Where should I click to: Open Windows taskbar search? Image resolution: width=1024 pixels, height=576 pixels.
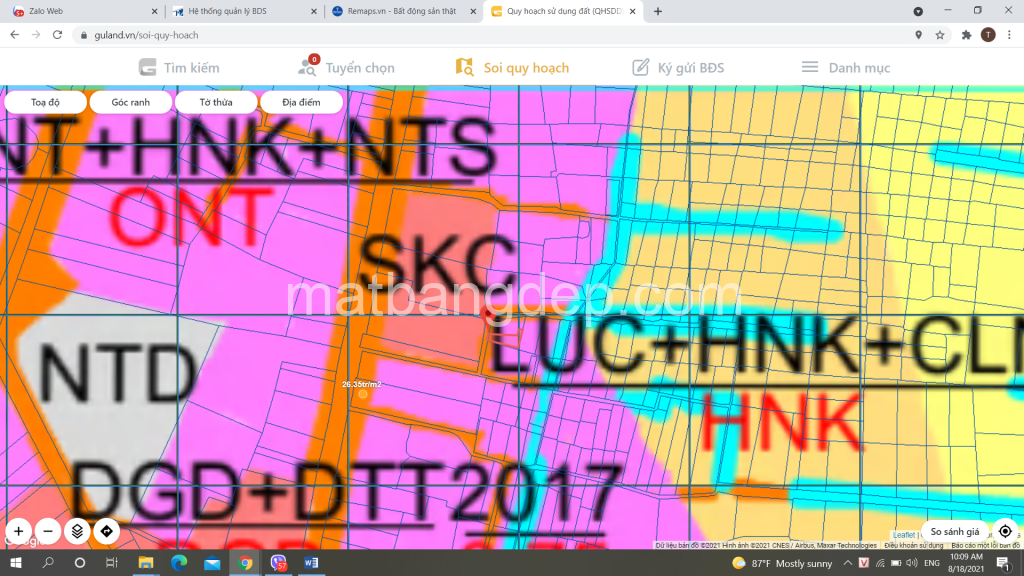coord(48,562)
